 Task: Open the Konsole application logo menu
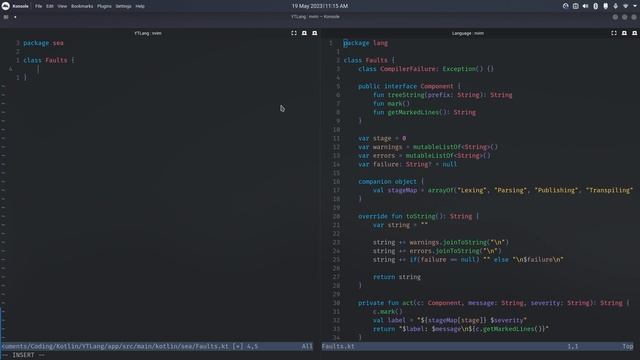6,6
